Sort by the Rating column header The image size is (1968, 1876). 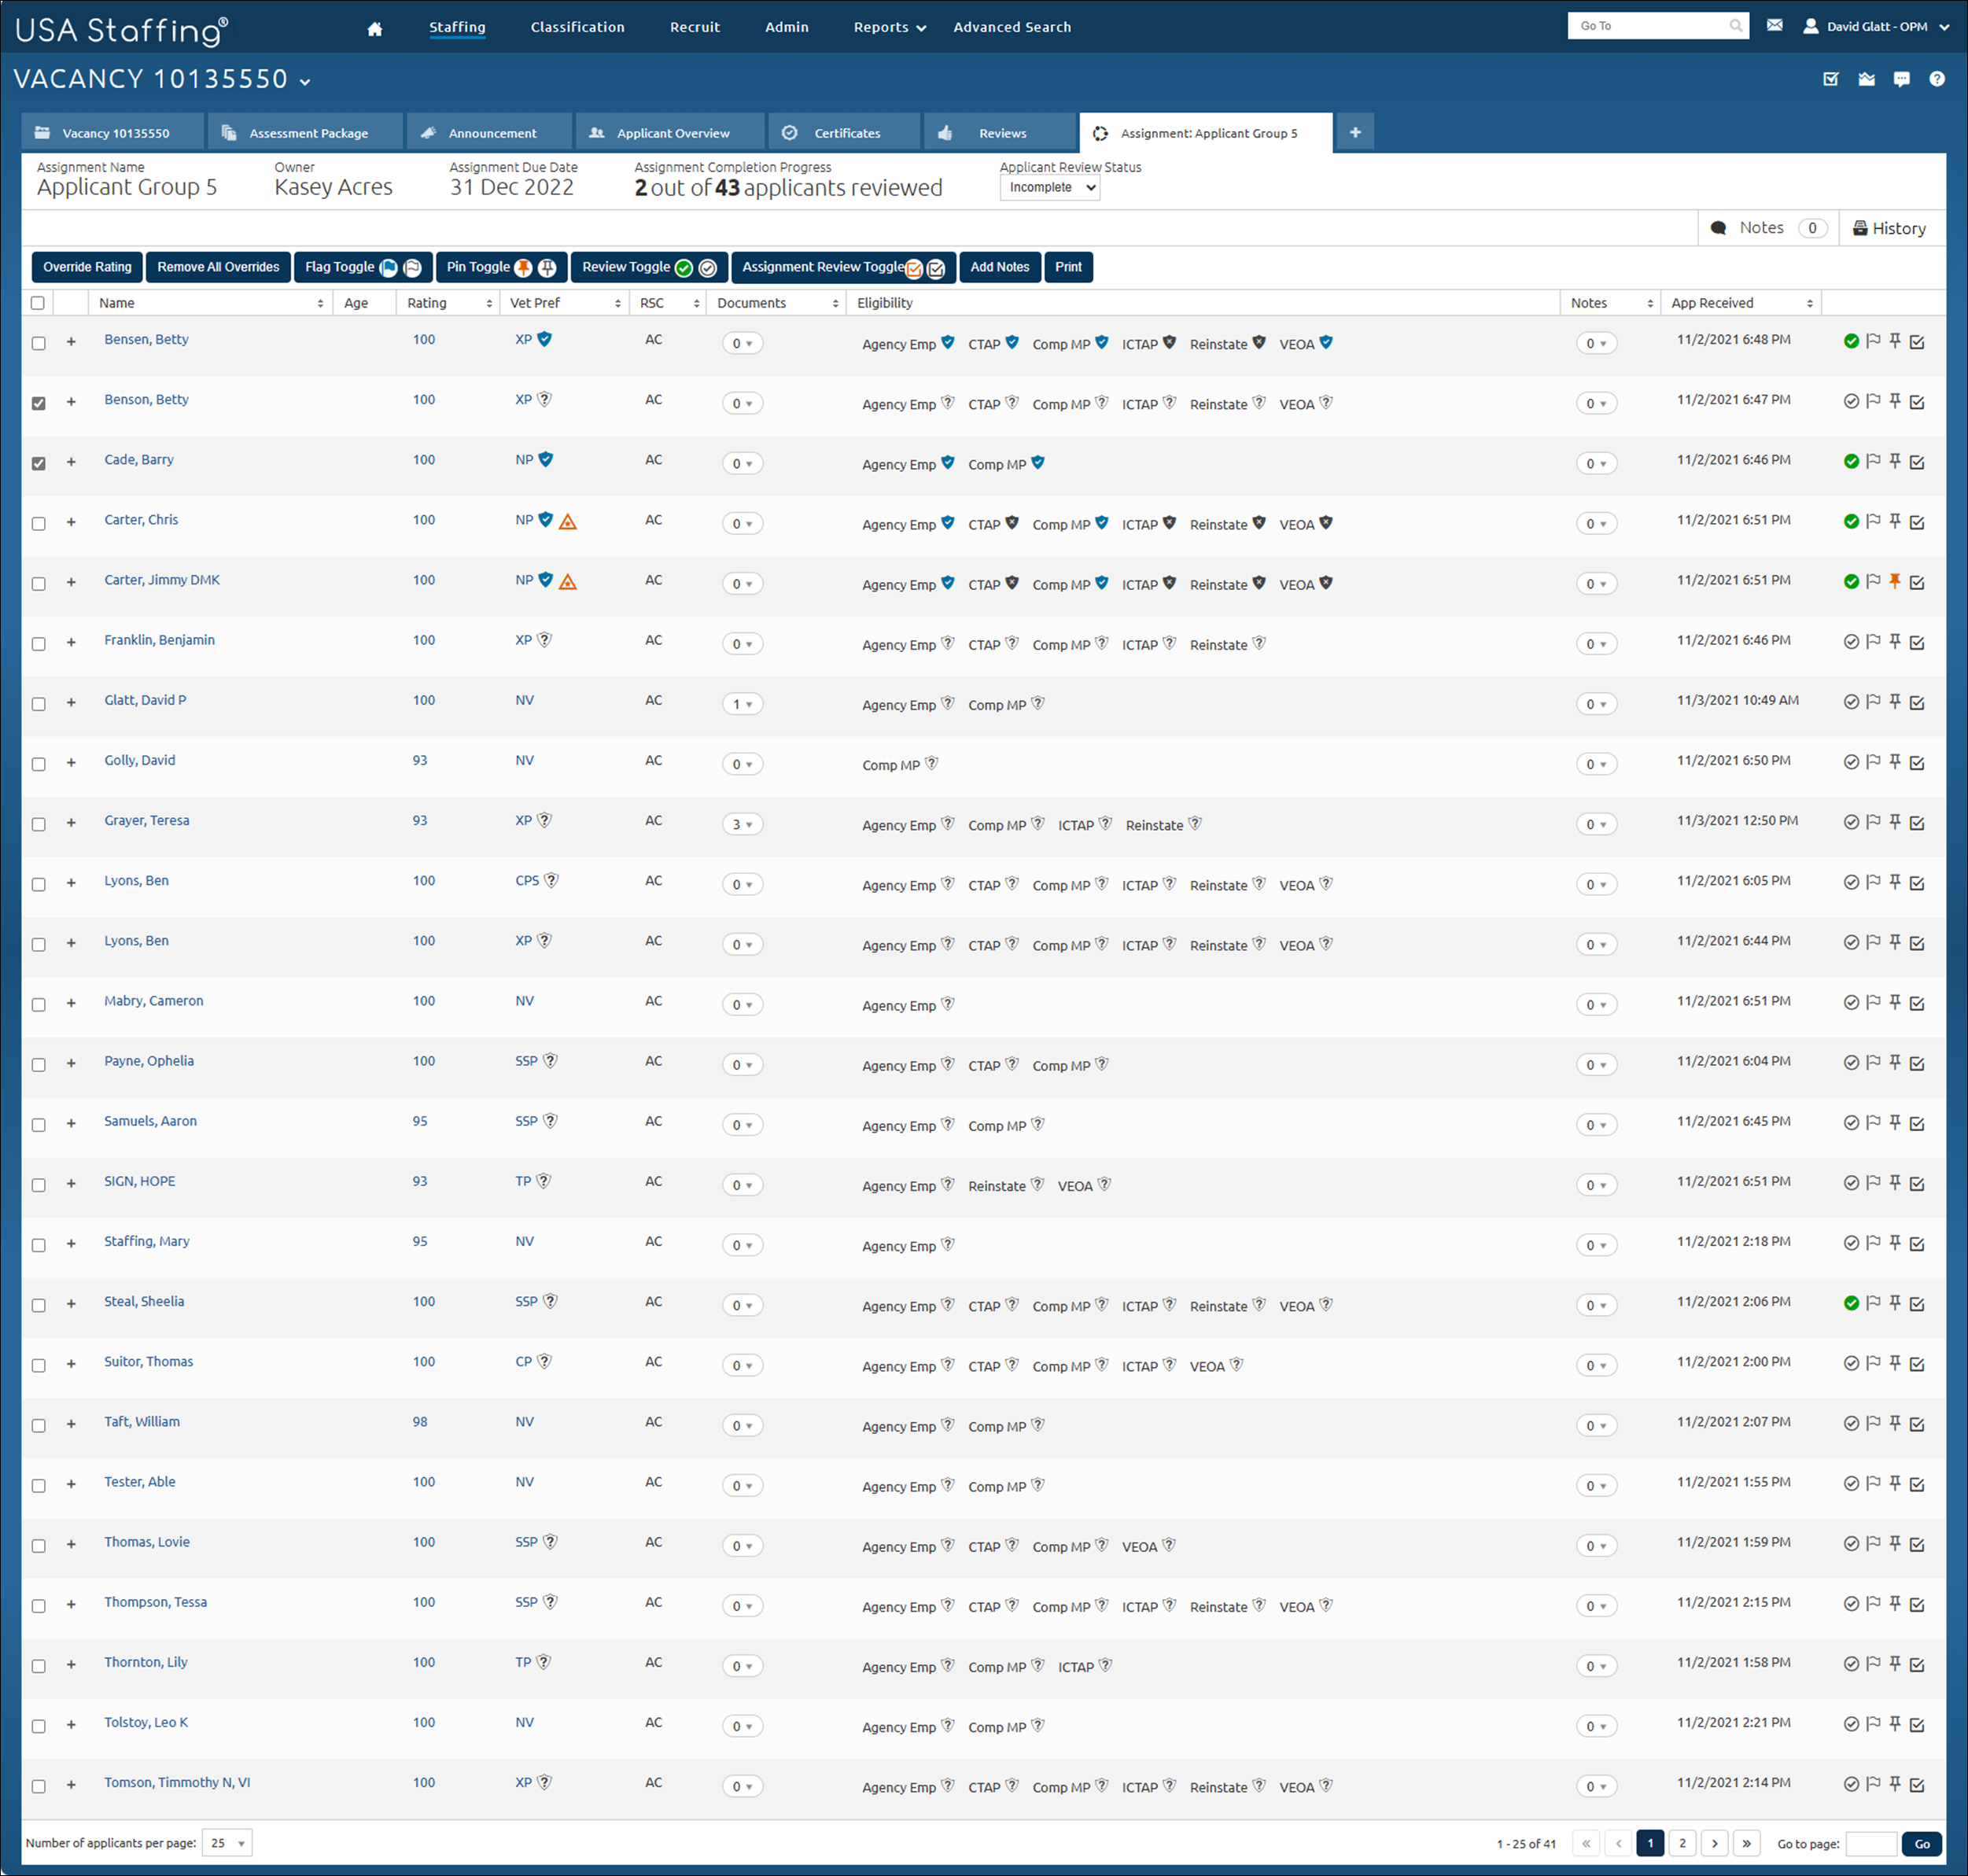tap(449, 303)
